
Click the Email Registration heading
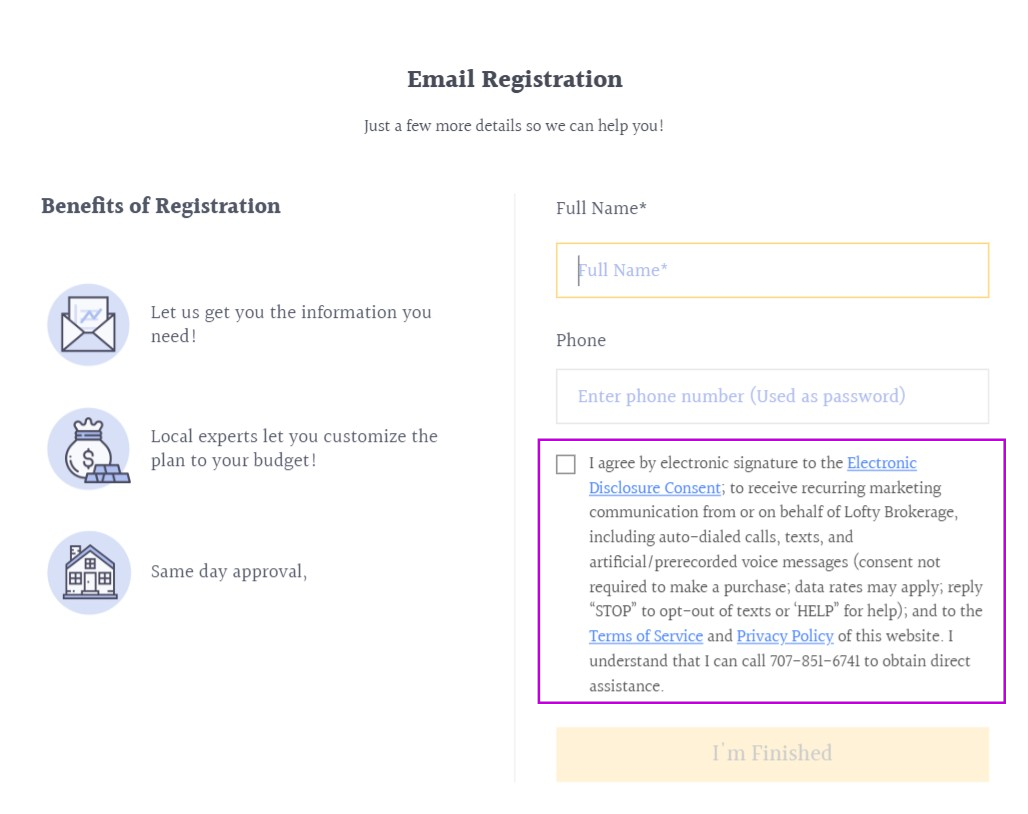click(x=514, y=80)
